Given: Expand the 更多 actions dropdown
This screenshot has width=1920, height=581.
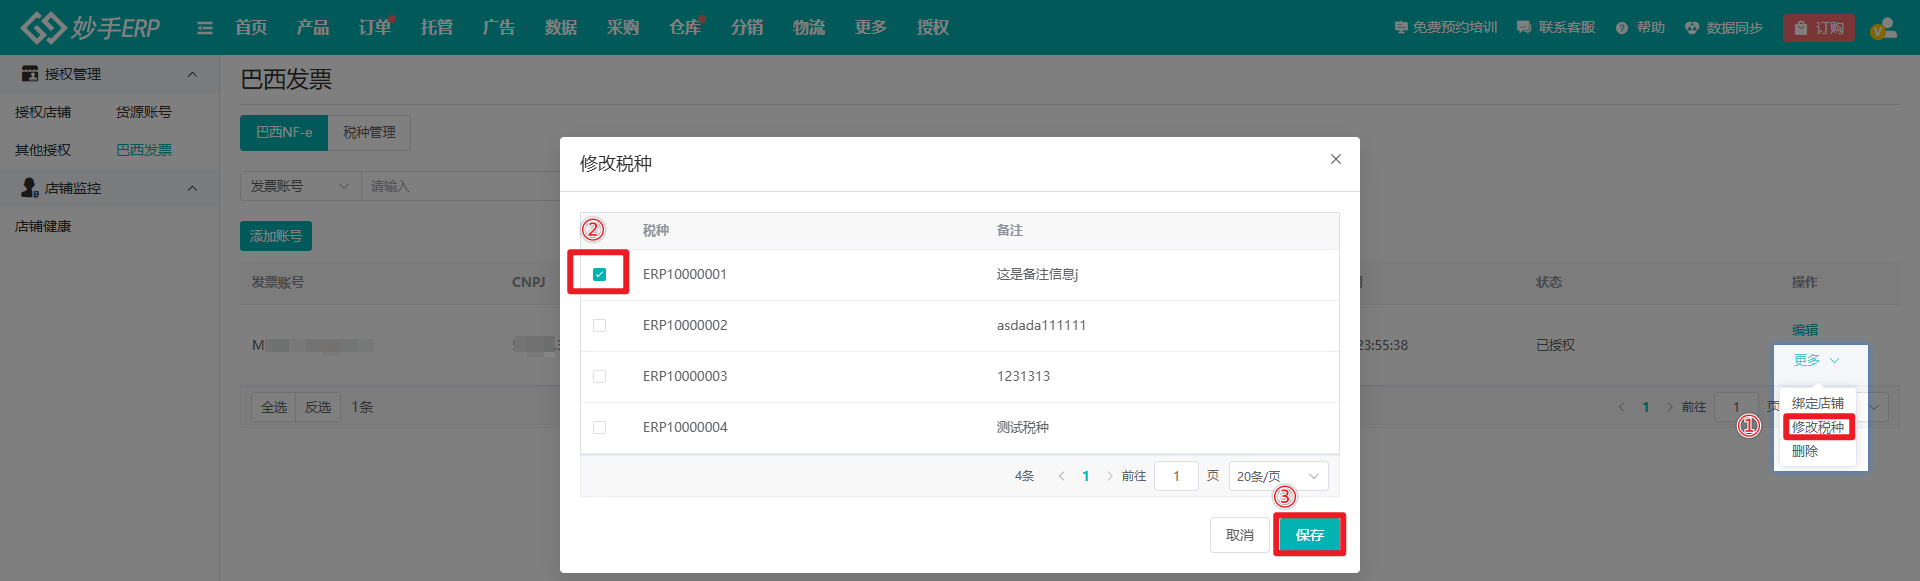Looking at the screenshot, I should 1816,360.
